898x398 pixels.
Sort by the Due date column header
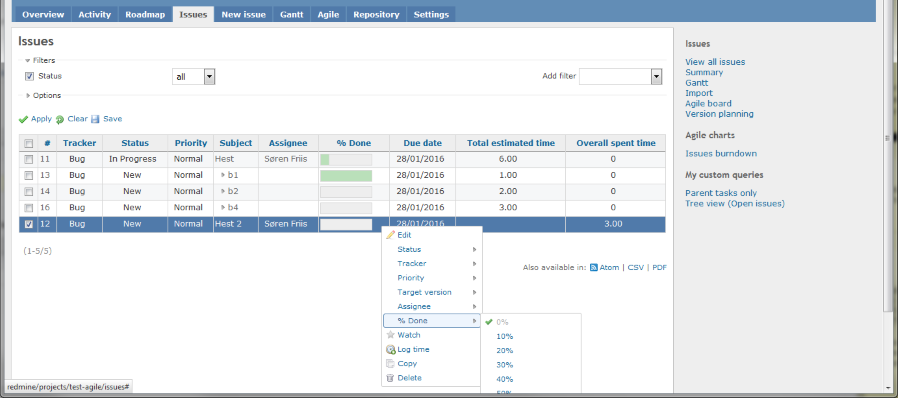pos(422,143)
